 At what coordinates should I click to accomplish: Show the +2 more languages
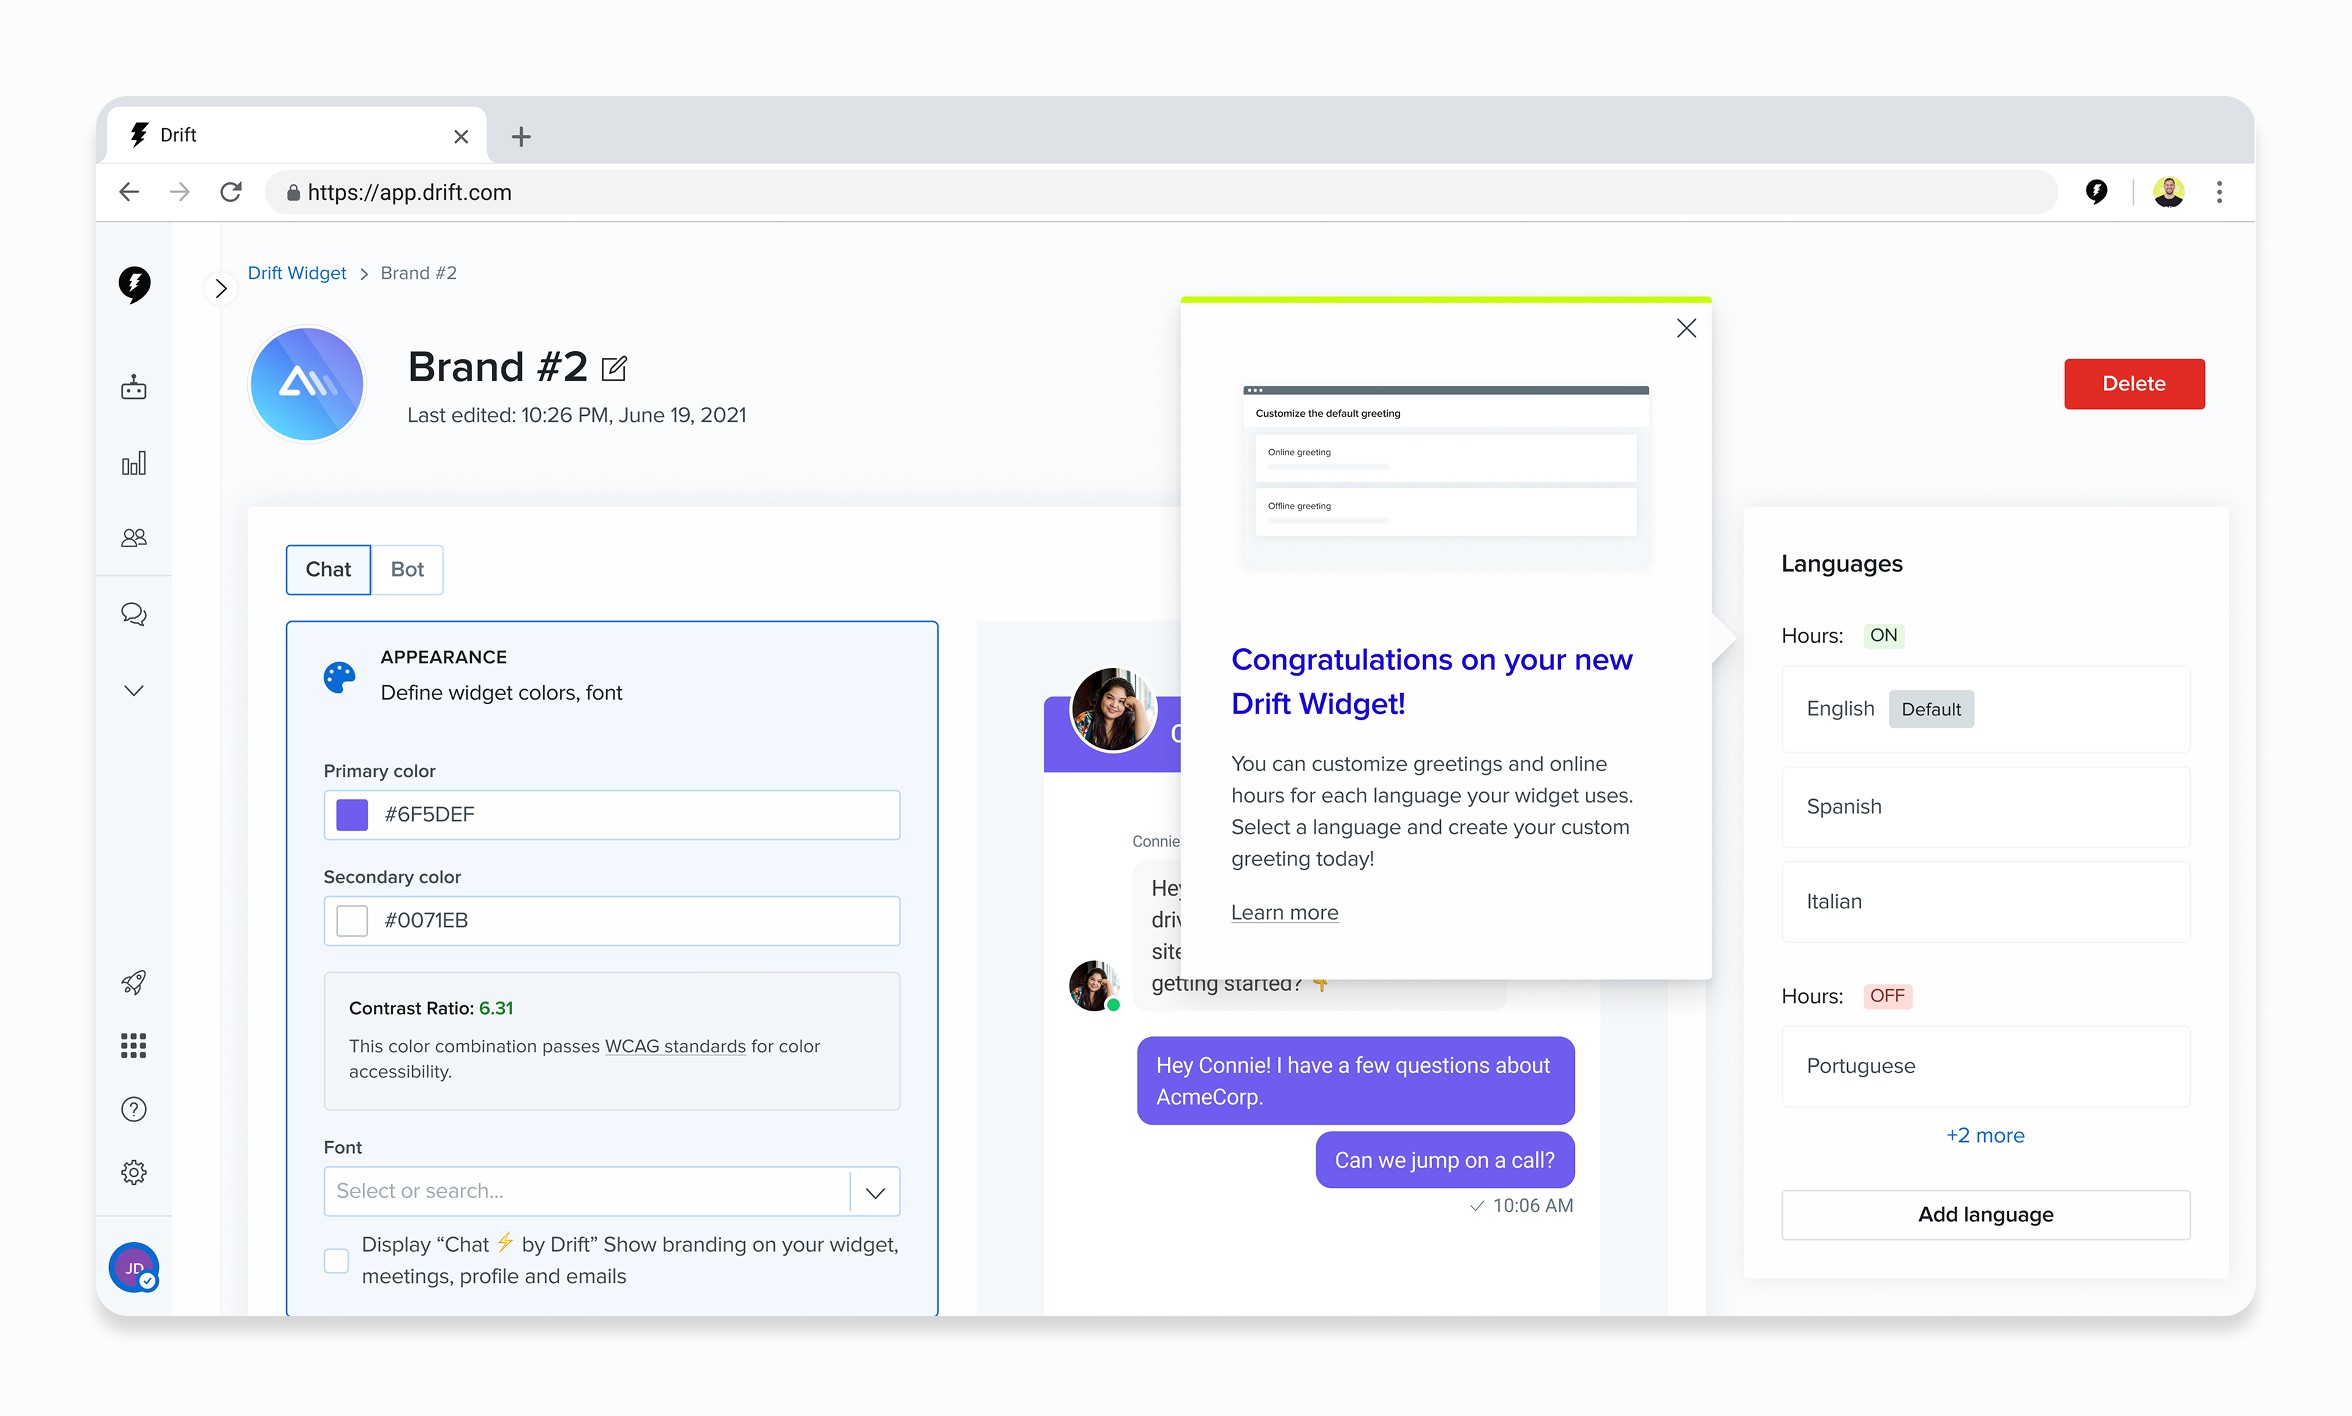pos(1985,1136)
